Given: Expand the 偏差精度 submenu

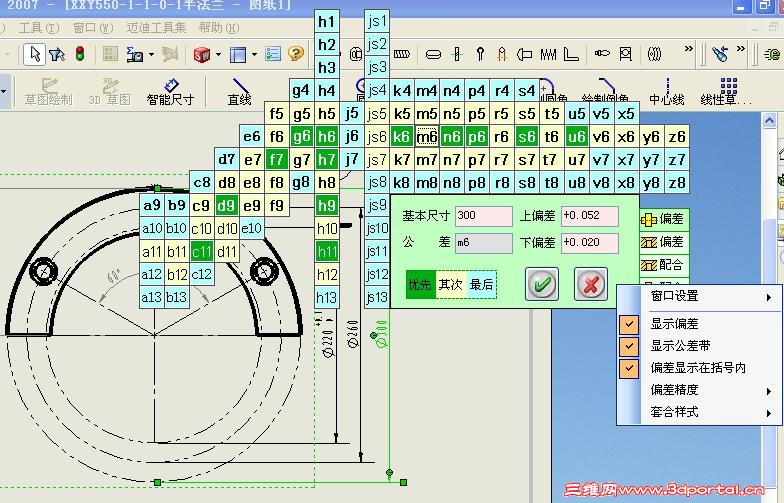Looking at the screenshot, I should 700,390.
